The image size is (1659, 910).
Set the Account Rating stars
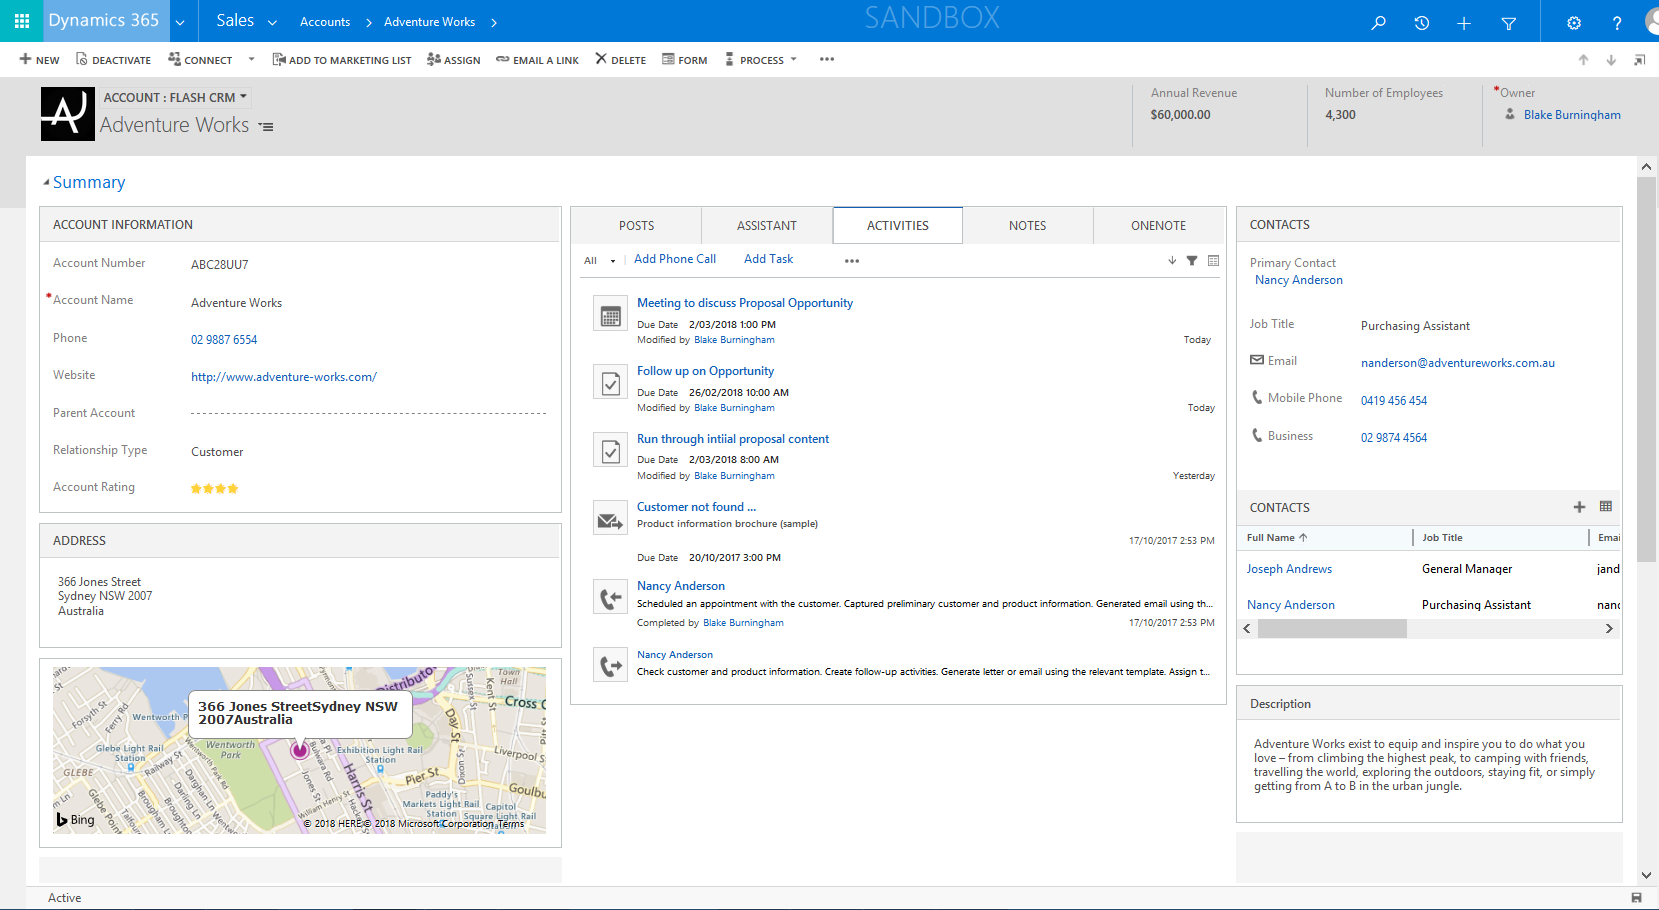(214, 489)
